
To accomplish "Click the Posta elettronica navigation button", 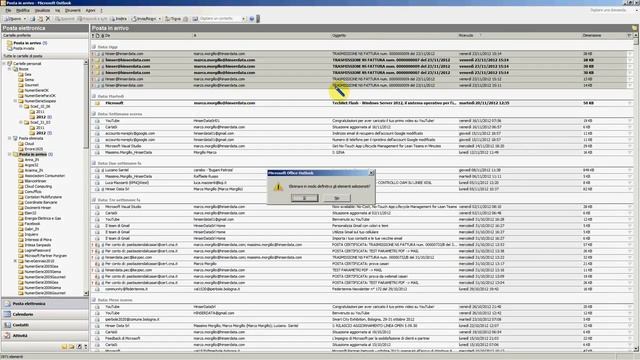I will click(44, 304).
